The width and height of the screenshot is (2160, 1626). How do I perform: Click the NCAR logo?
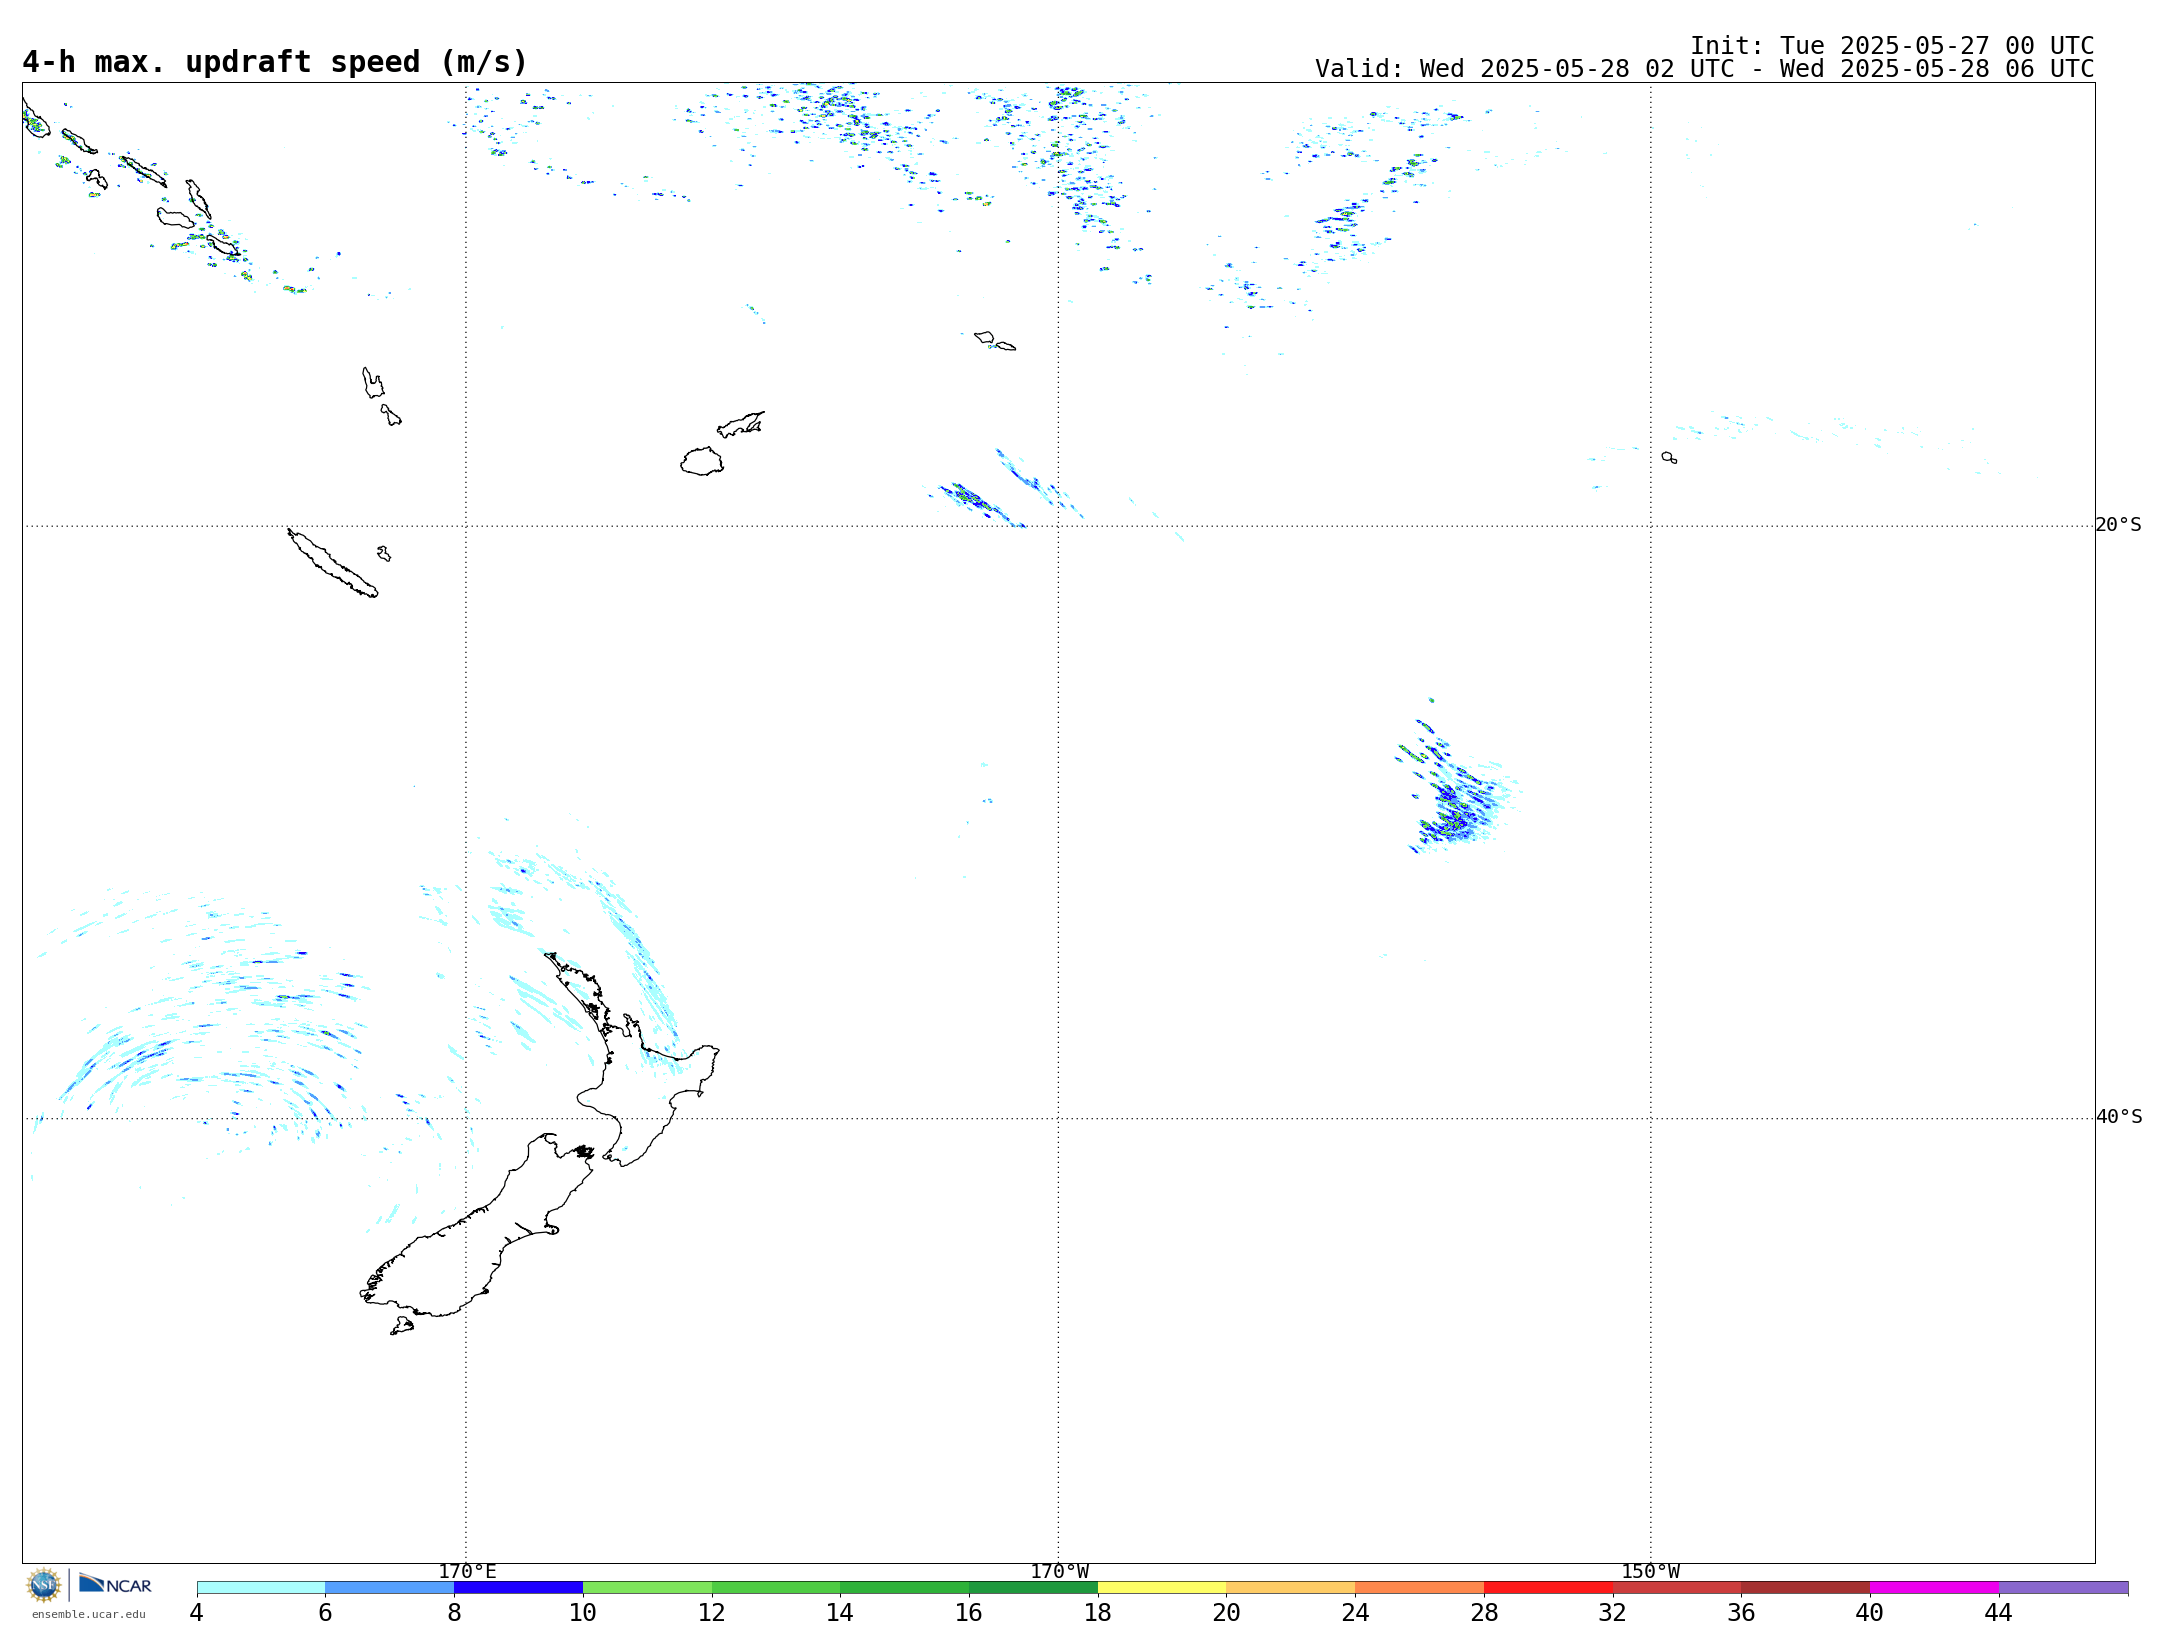(x=116, y=1584)
